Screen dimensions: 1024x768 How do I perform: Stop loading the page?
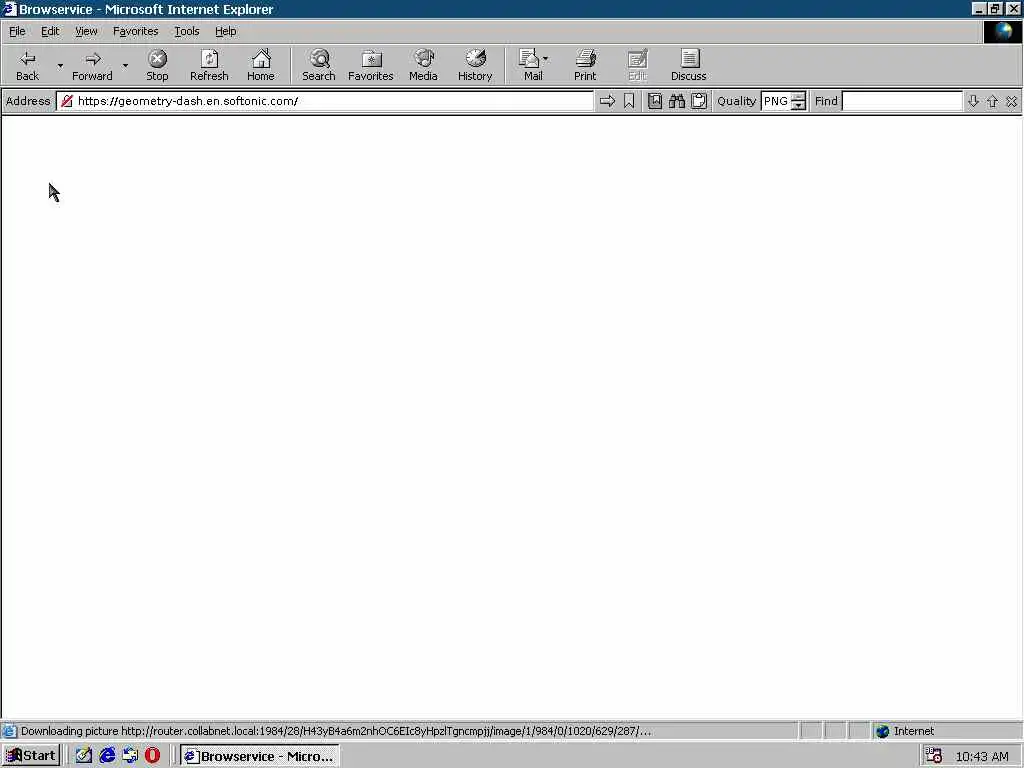tap(157, 65)
